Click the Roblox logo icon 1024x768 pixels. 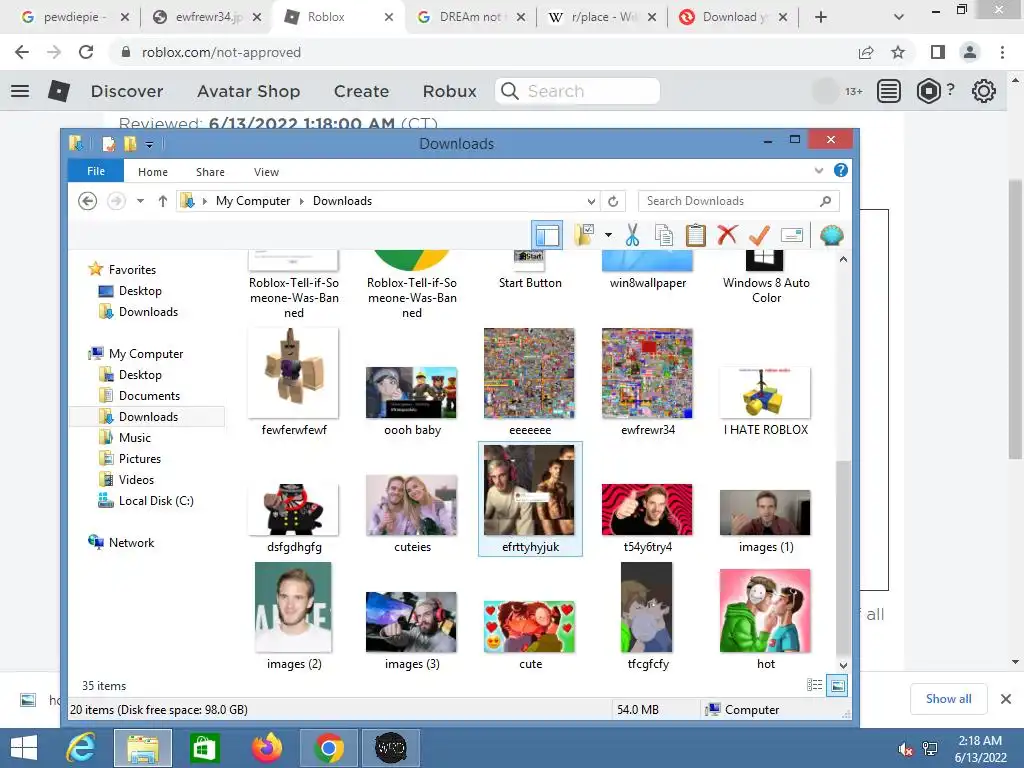click(x=59, y=91)
